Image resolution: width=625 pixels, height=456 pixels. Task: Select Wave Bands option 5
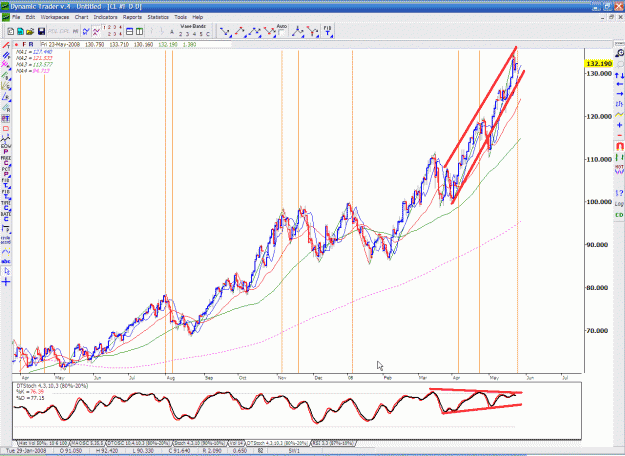pos(201,34)
